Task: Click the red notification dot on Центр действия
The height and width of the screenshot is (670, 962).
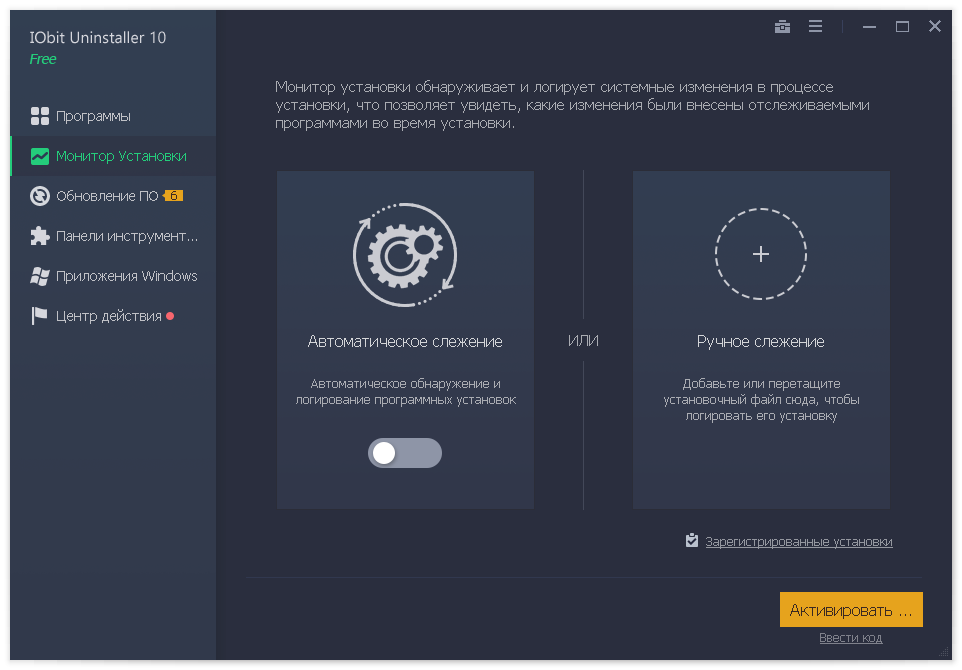Action: (170, 316)
